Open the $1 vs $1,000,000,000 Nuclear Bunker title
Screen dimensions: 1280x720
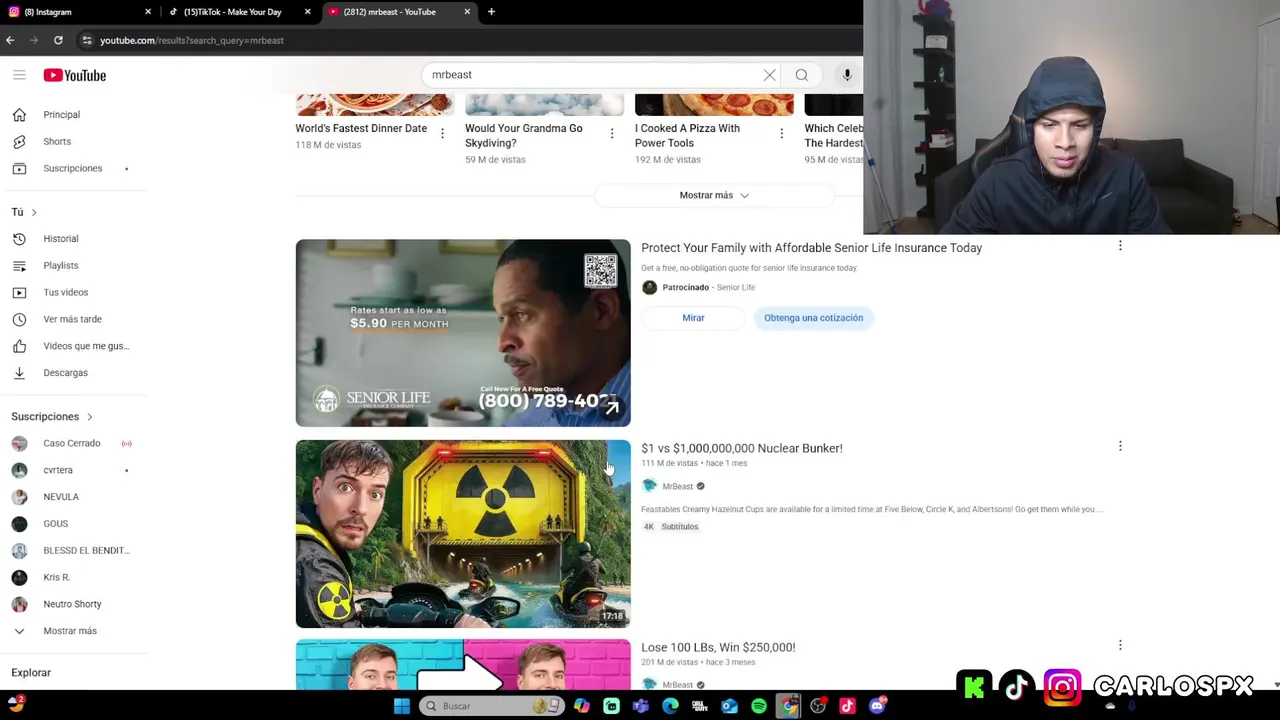(741, 448)
